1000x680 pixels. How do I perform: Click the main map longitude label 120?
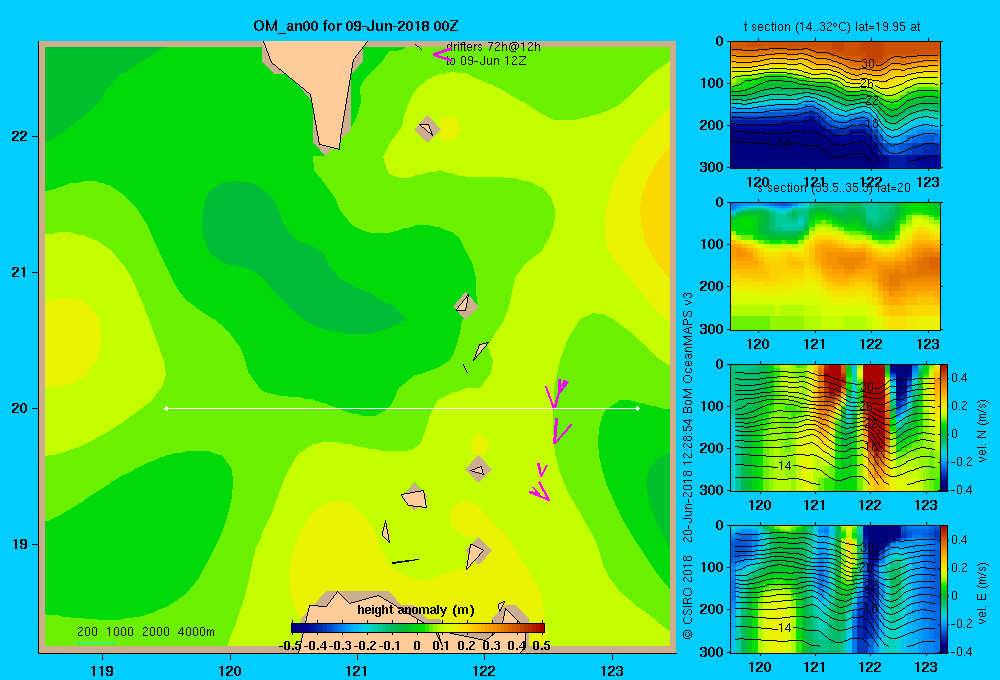(x=230, y=670)
